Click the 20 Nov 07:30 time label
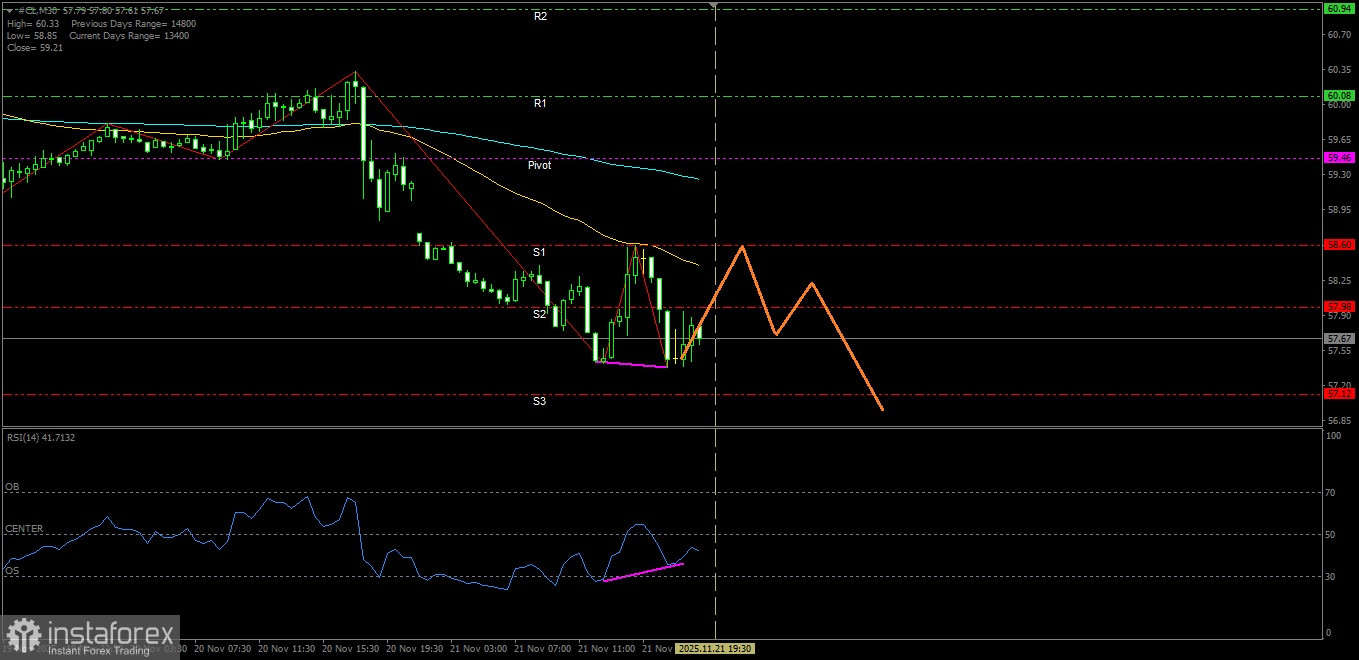This screenshot has width=1359, height=660. click(223, 648)
